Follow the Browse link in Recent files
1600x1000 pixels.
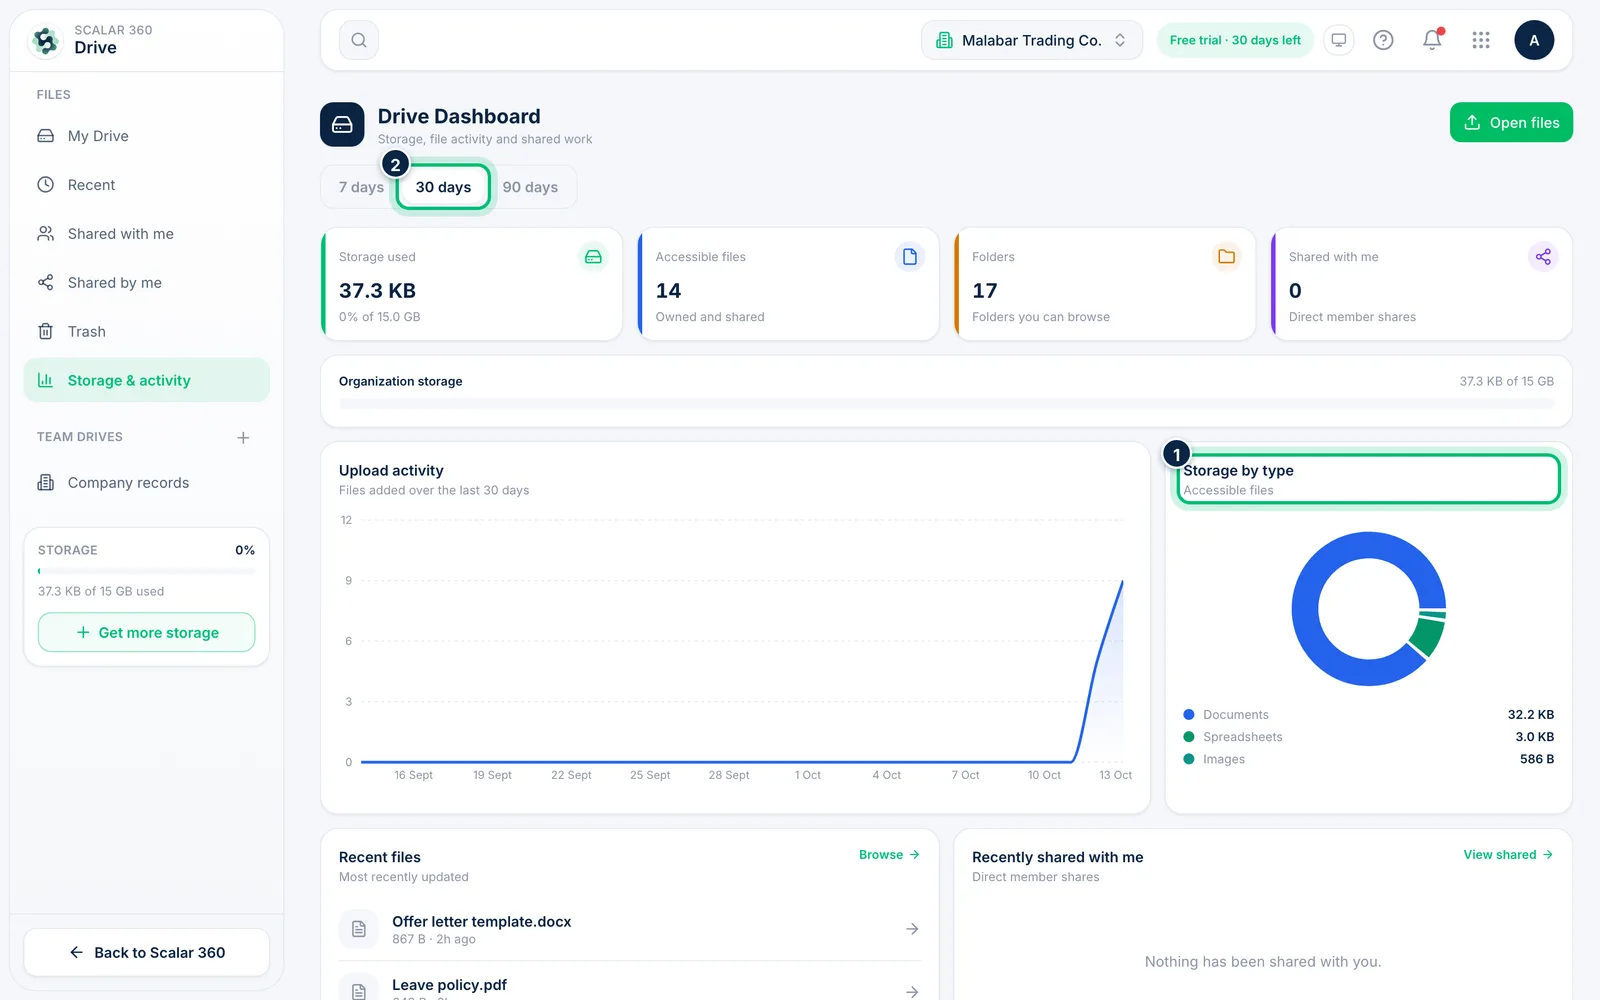(x=889, y=855)
